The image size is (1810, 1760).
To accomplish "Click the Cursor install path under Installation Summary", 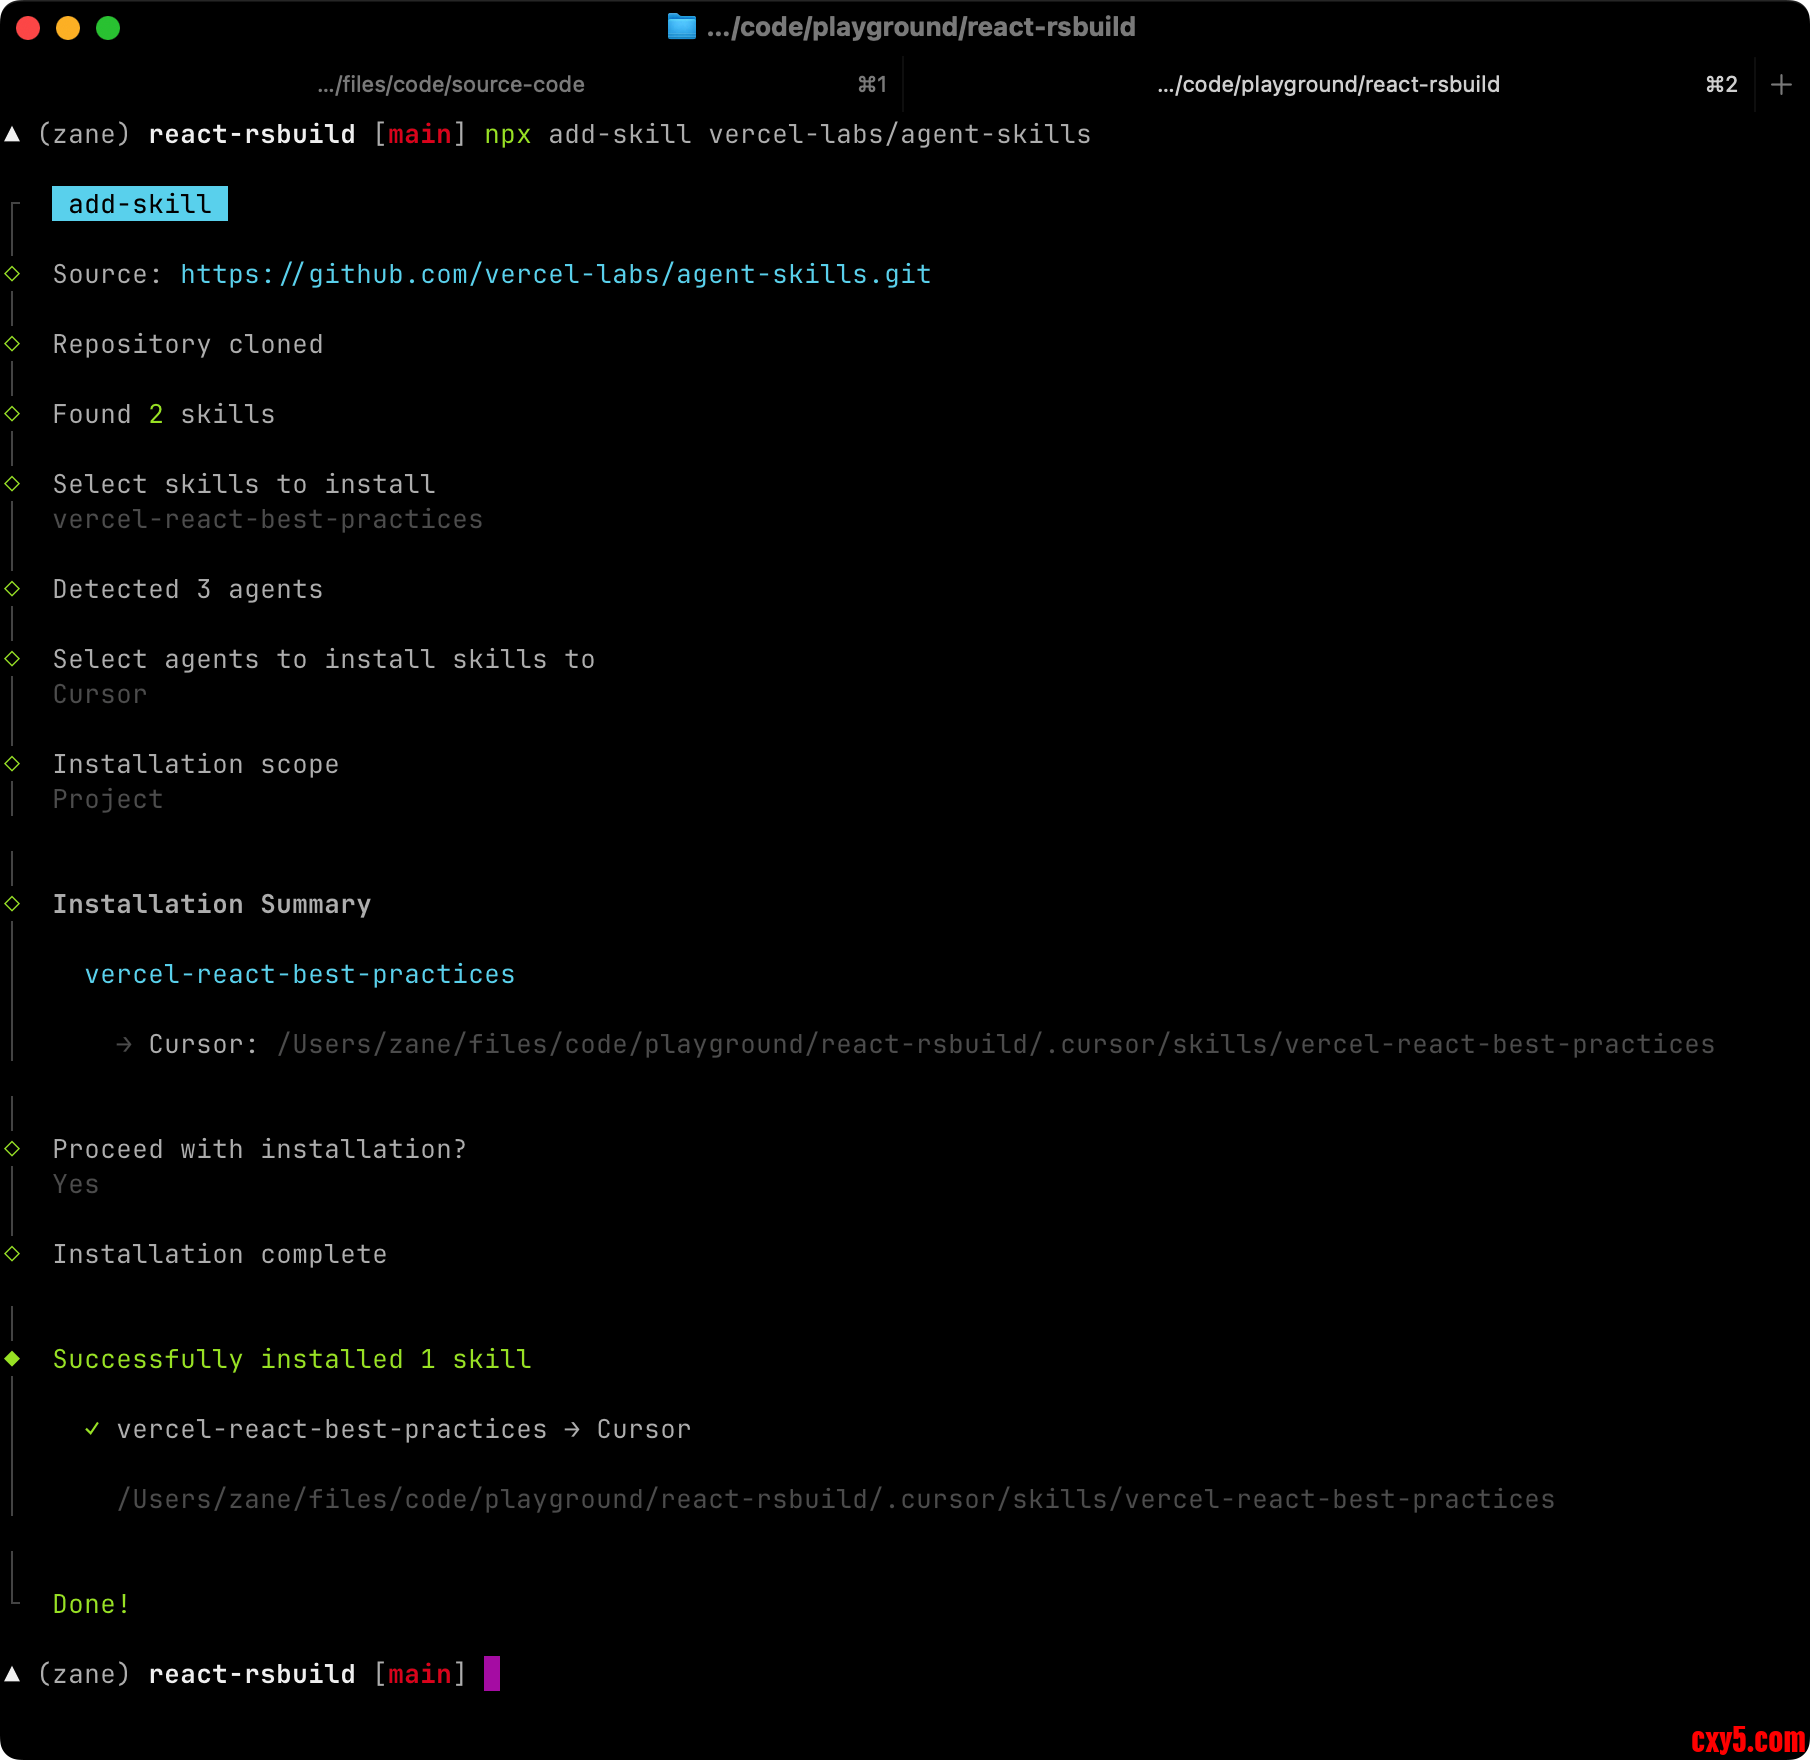I will click(996, 1045).
